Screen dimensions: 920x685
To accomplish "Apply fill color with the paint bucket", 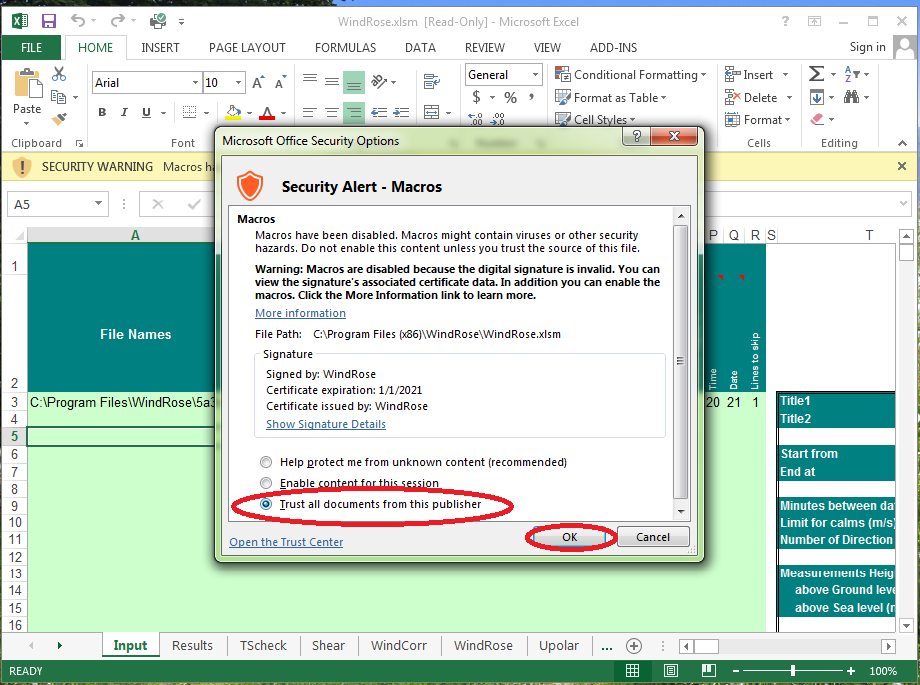I will (x=234, y=112).
